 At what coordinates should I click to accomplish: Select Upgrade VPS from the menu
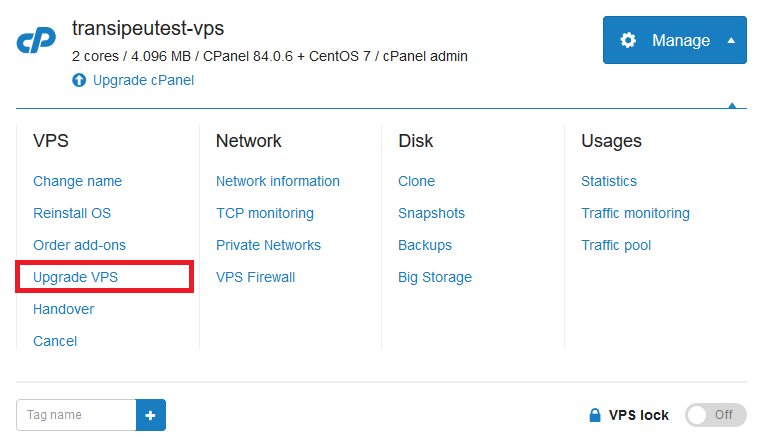coord(75,277)
